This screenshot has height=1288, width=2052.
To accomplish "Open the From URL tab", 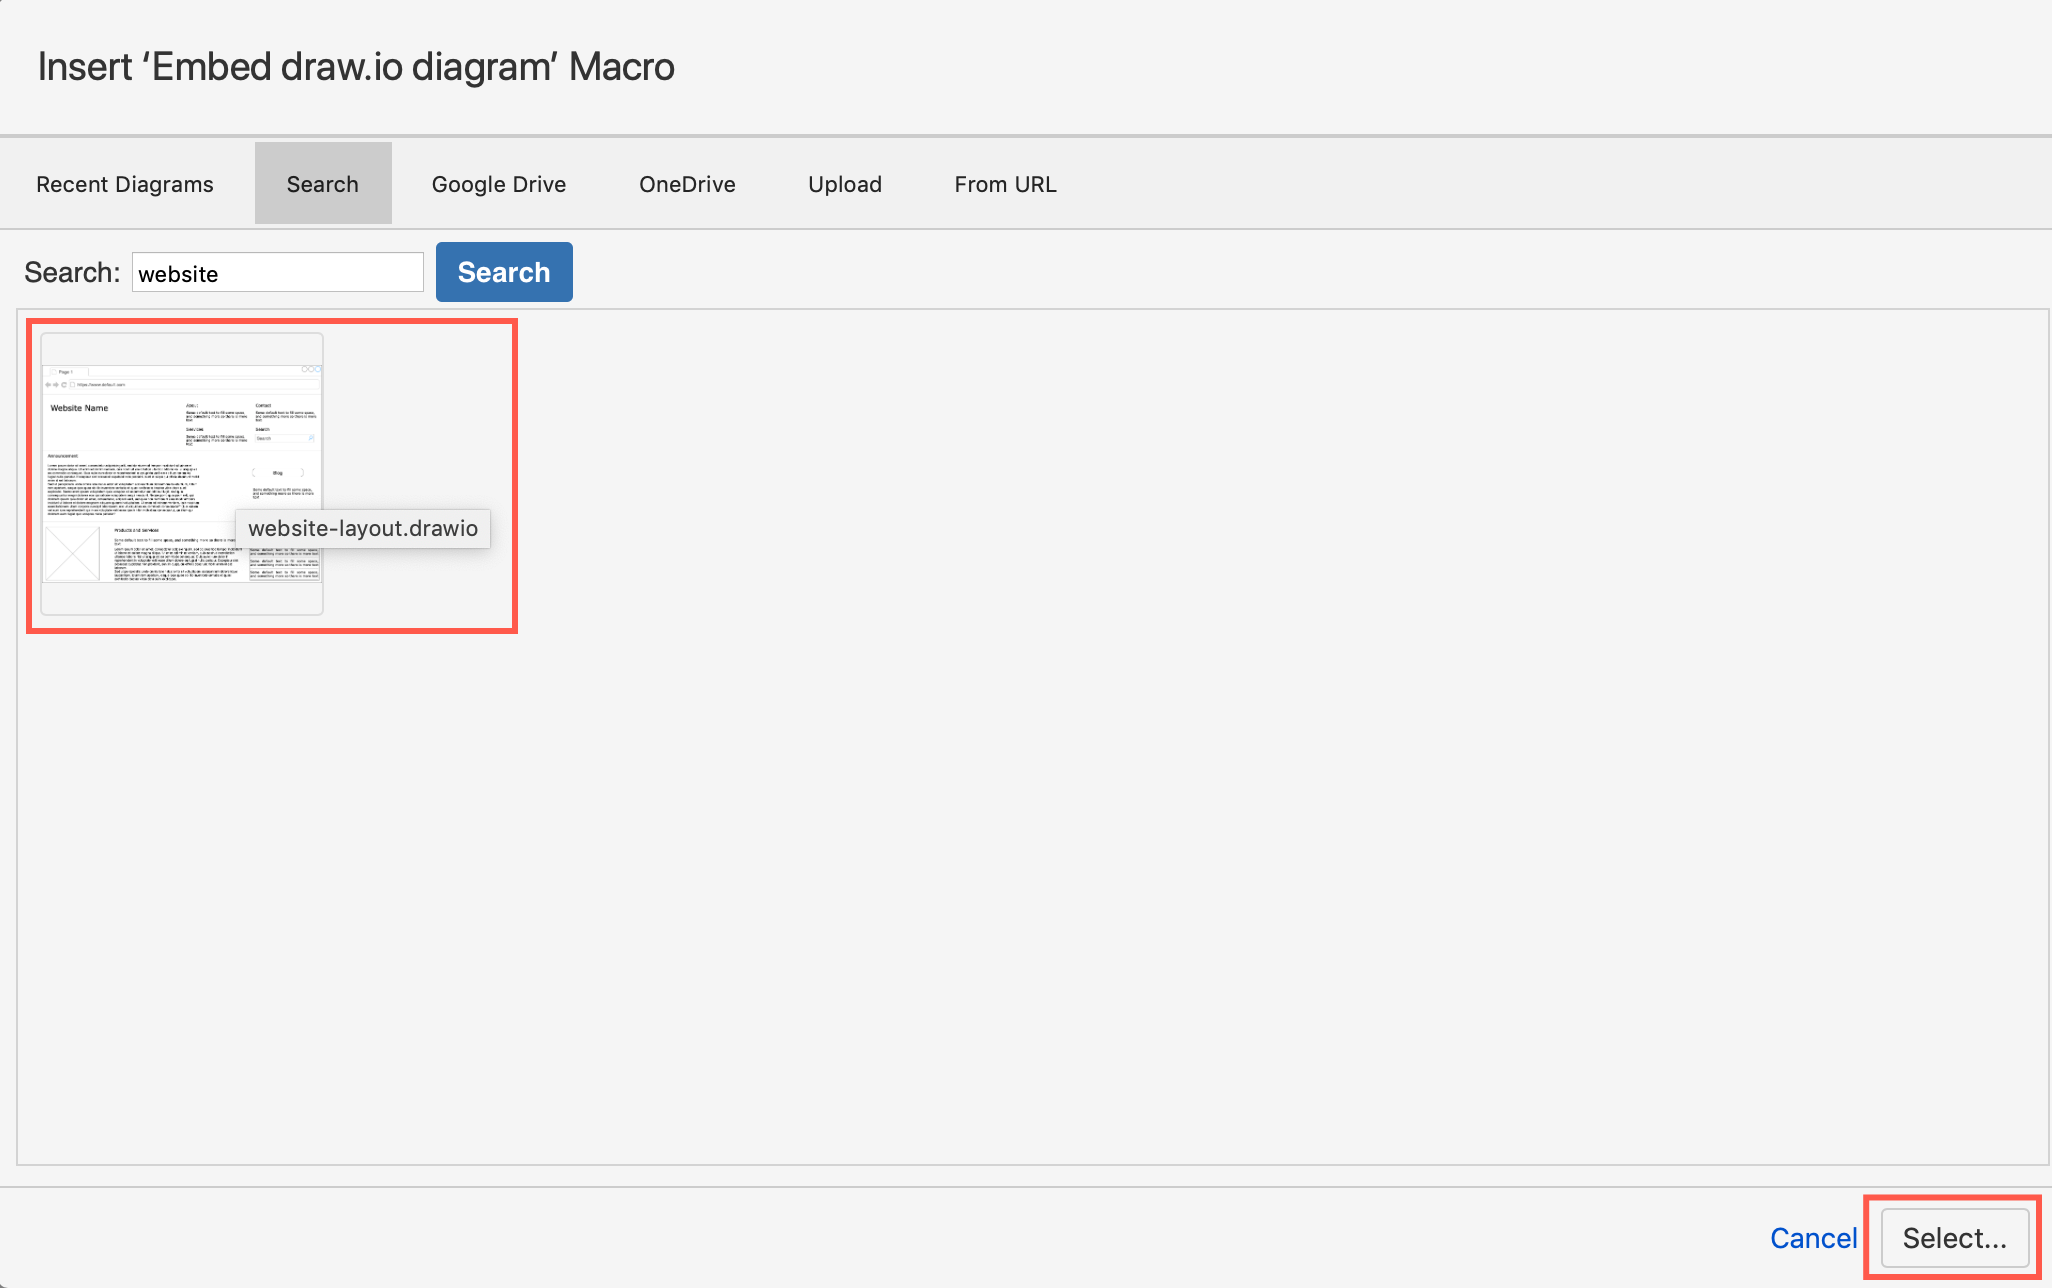I will tap(1005, 183).
